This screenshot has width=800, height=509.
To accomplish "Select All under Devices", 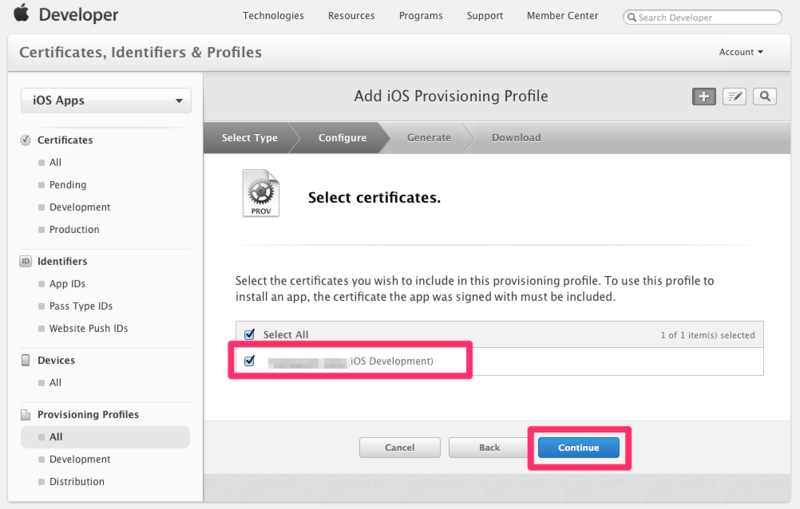I will coord(55,383).
